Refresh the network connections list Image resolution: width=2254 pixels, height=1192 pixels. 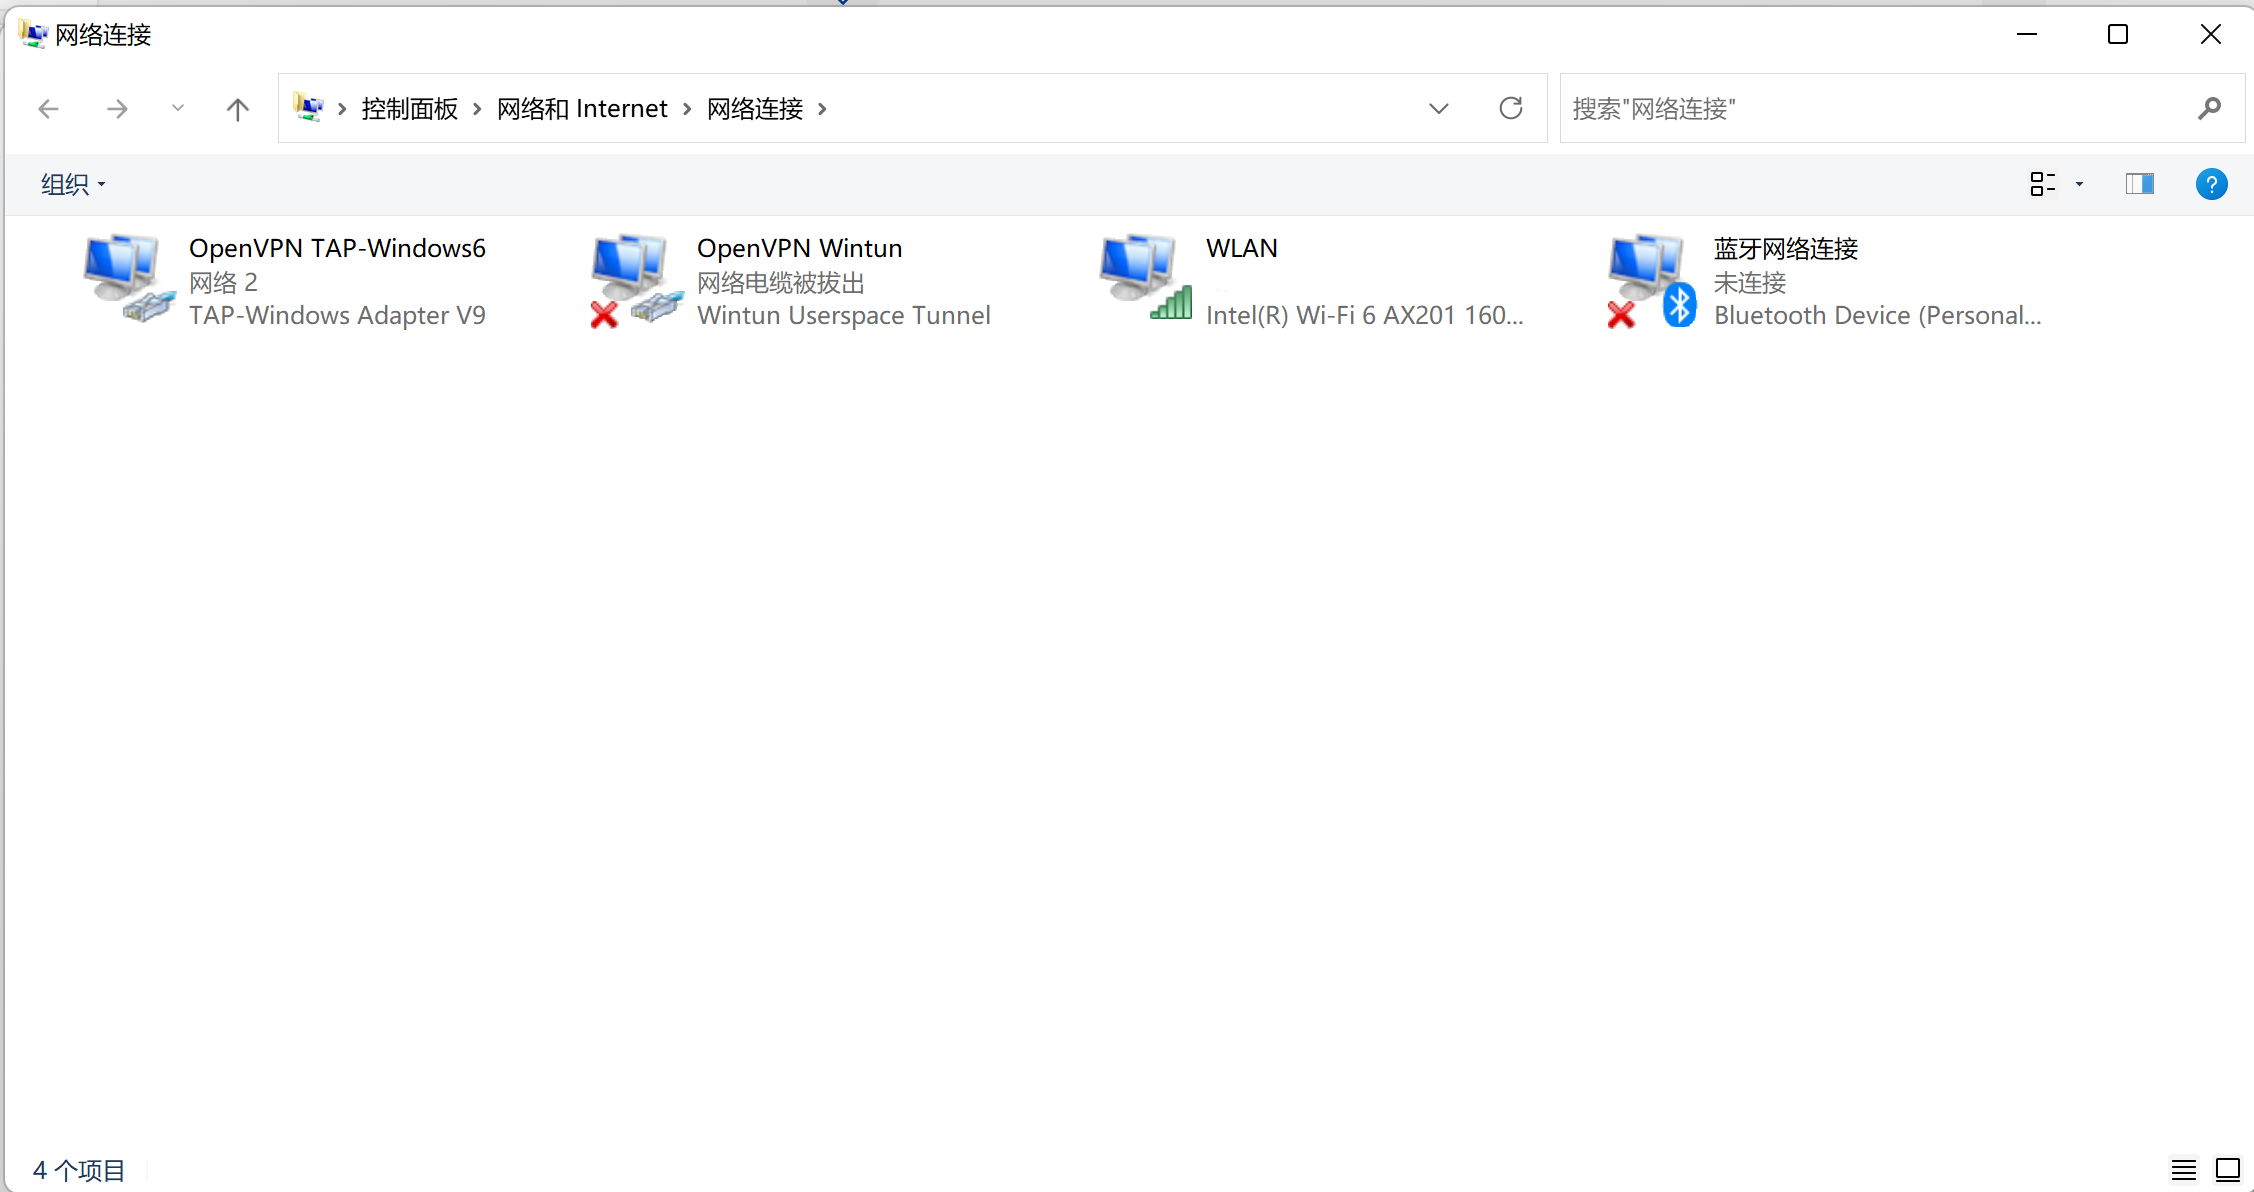tap(1511, 108)
